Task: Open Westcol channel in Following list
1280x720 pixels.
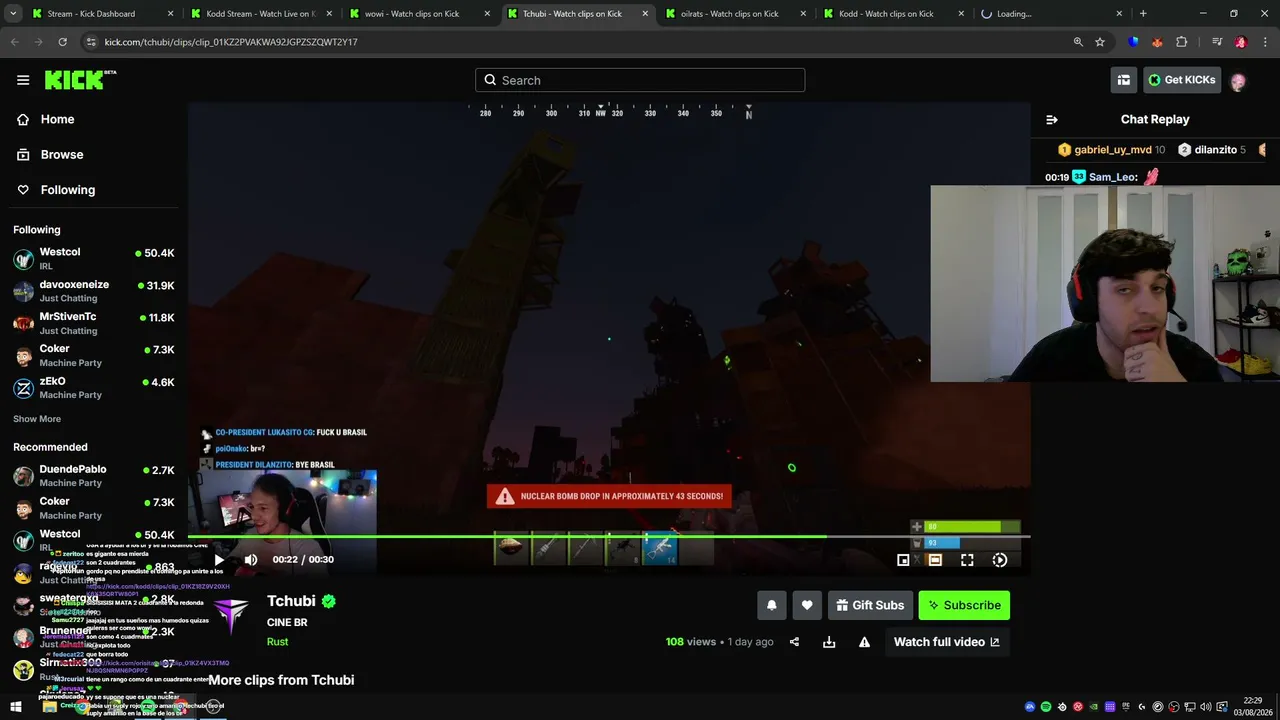Action: coord(94,258)
